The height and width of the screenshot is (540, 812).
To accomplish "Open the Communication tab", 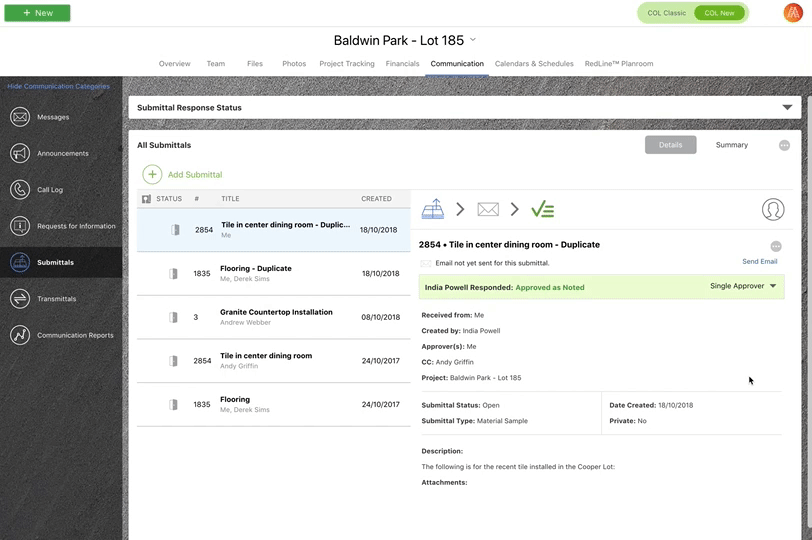I will [457, 64].
